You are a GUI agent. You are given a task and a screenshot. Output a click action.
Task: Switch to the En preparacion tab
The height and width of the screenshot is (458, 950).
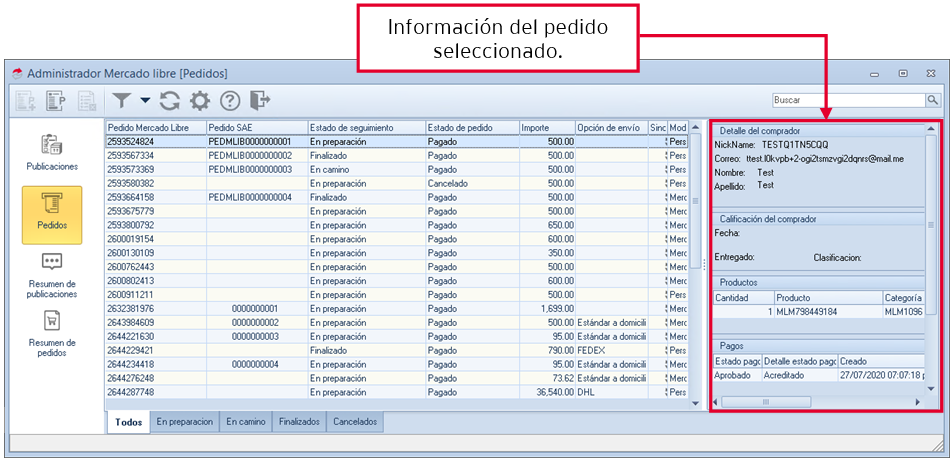point(185,422)
